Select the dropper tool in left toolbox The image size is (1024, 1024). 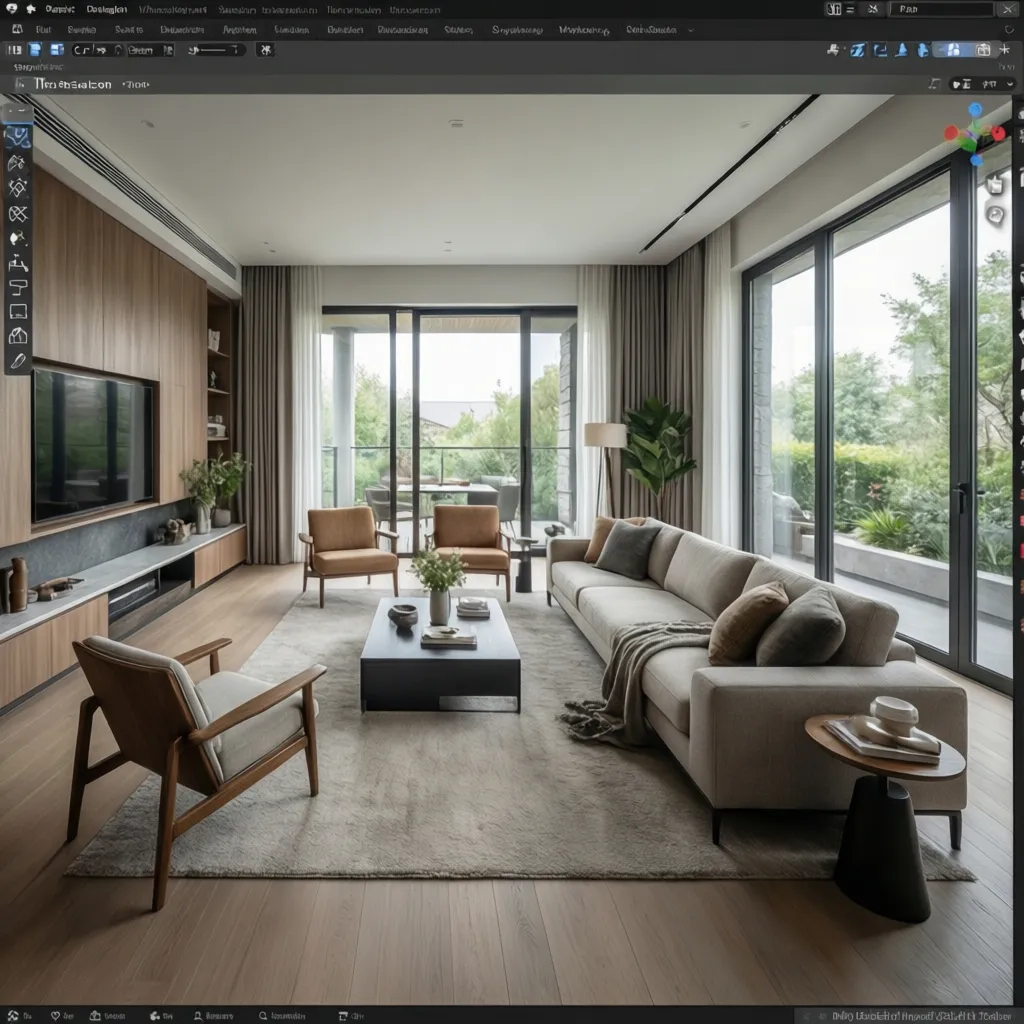coord(18,238)
